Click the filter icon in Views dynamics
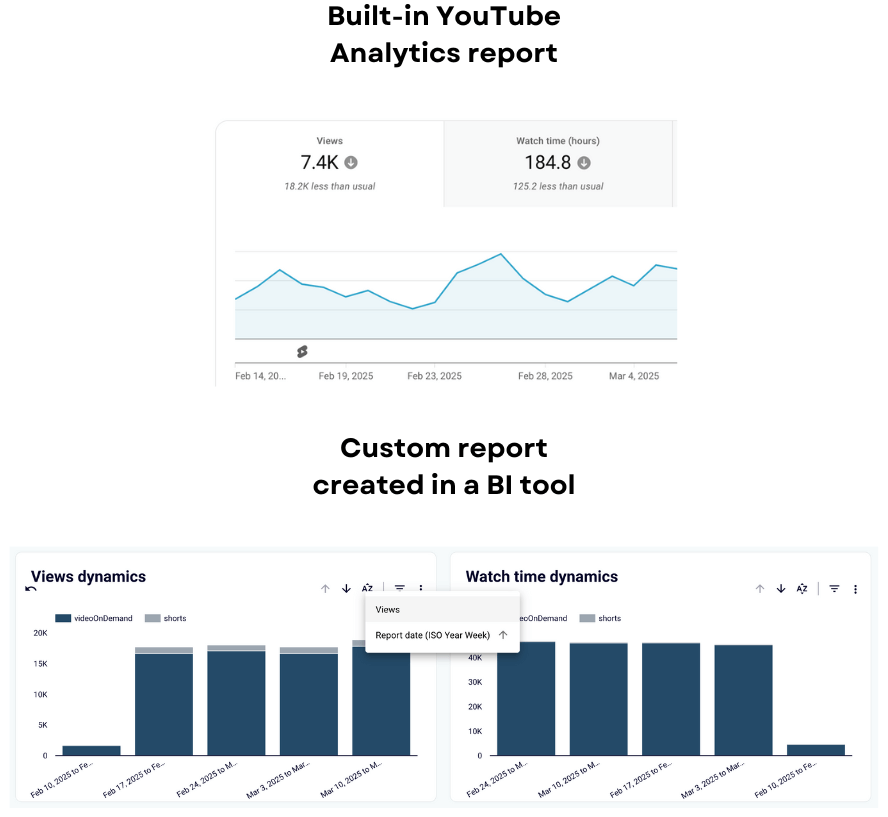 400,588
